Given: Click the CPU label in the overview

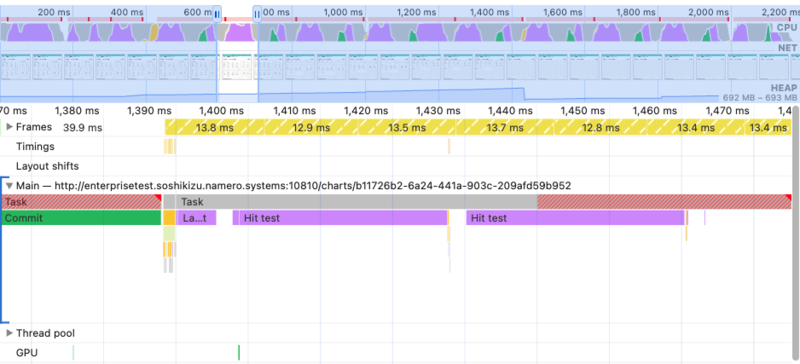Looking at the screenshot, I should click(x=787, y=28).
